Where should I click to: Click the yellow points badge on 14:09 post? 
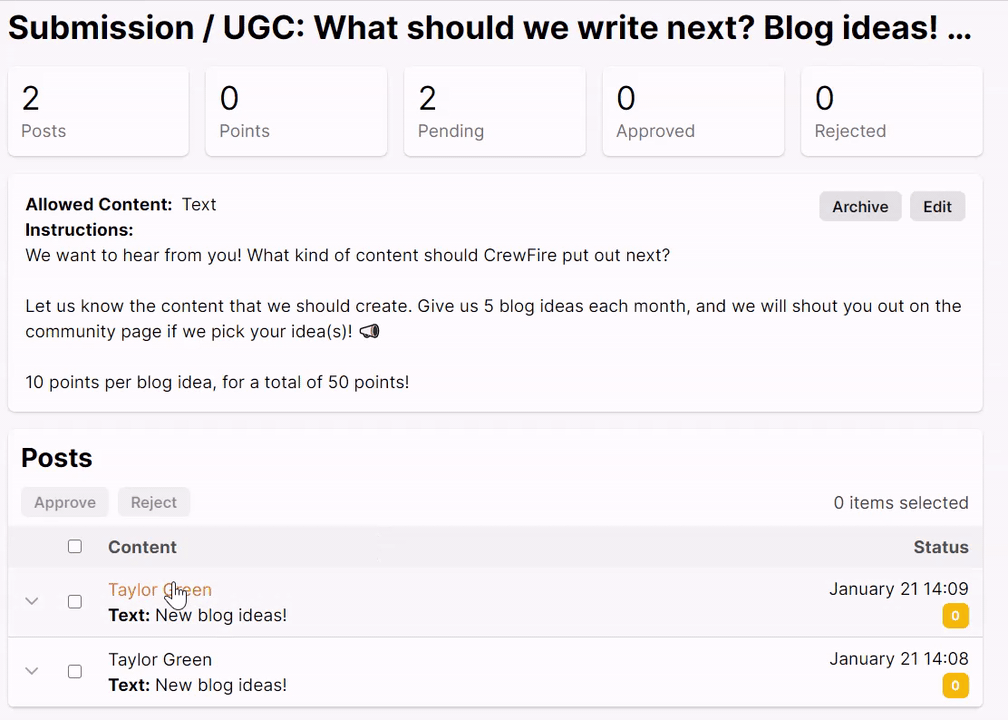click(x=955, y=616)
